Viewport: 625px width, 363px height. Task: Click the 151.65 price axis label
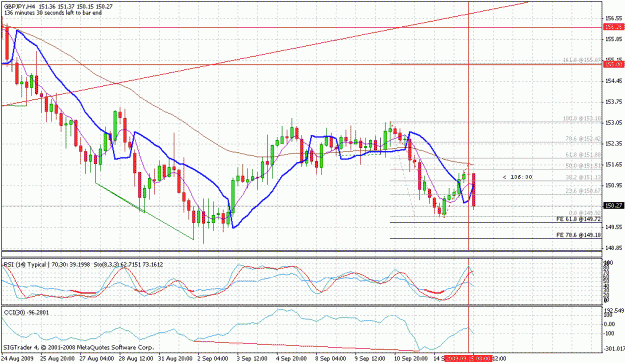point(613,164)
